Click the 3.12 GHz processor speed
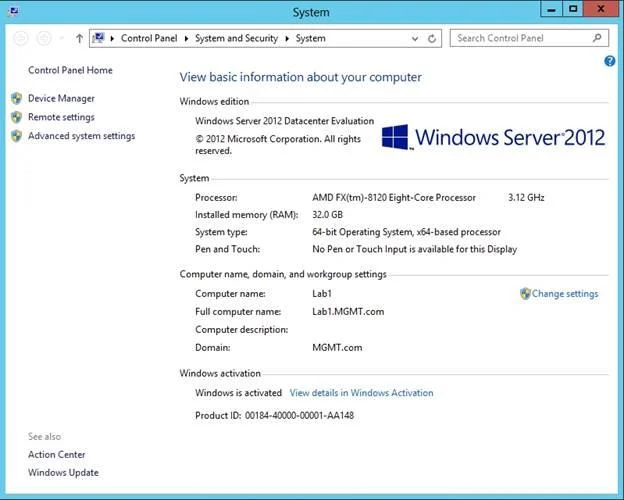The width and height of the screenshot is (624, 500). tap(526, 197)
